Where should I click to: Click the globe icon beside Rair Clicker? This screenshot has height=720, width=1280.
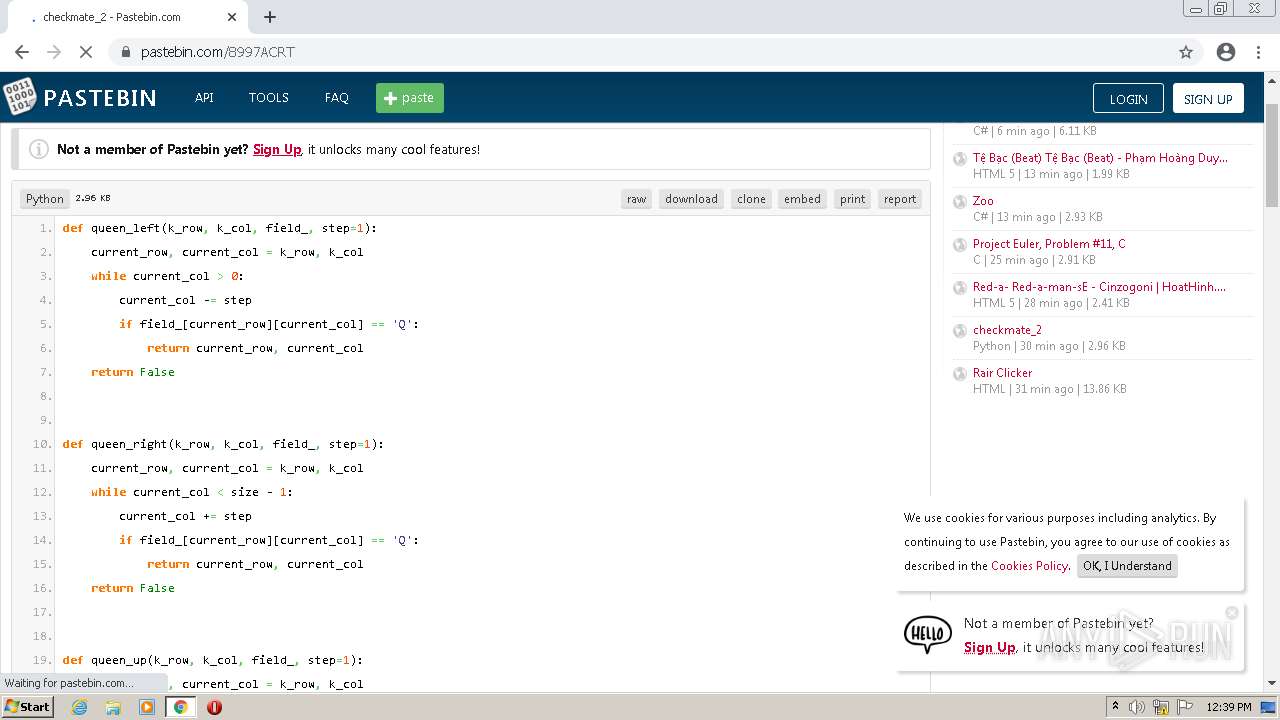960,374
